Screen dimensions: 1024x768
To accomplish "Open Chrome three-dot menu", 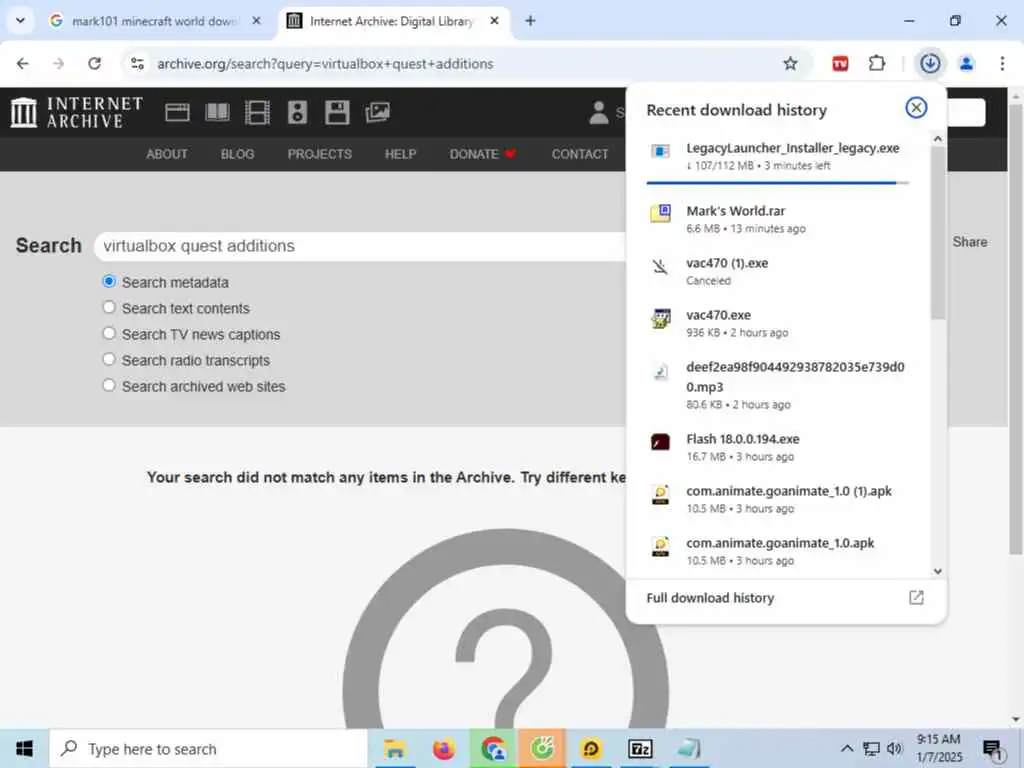I will point(1002,63).
